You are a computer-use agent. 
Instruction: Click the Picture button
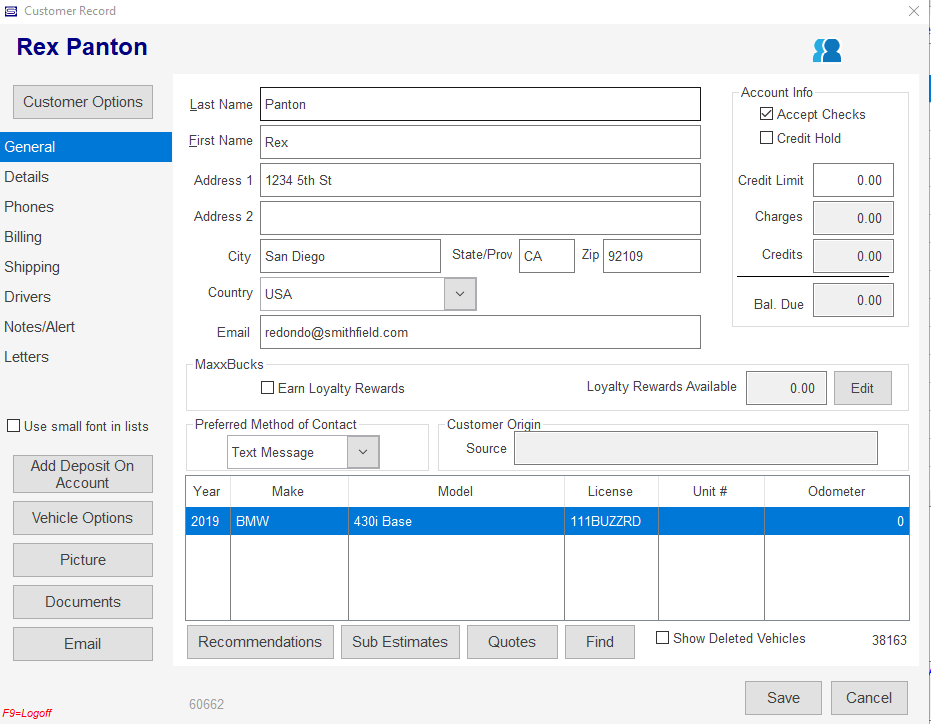[x=83, y=559]
